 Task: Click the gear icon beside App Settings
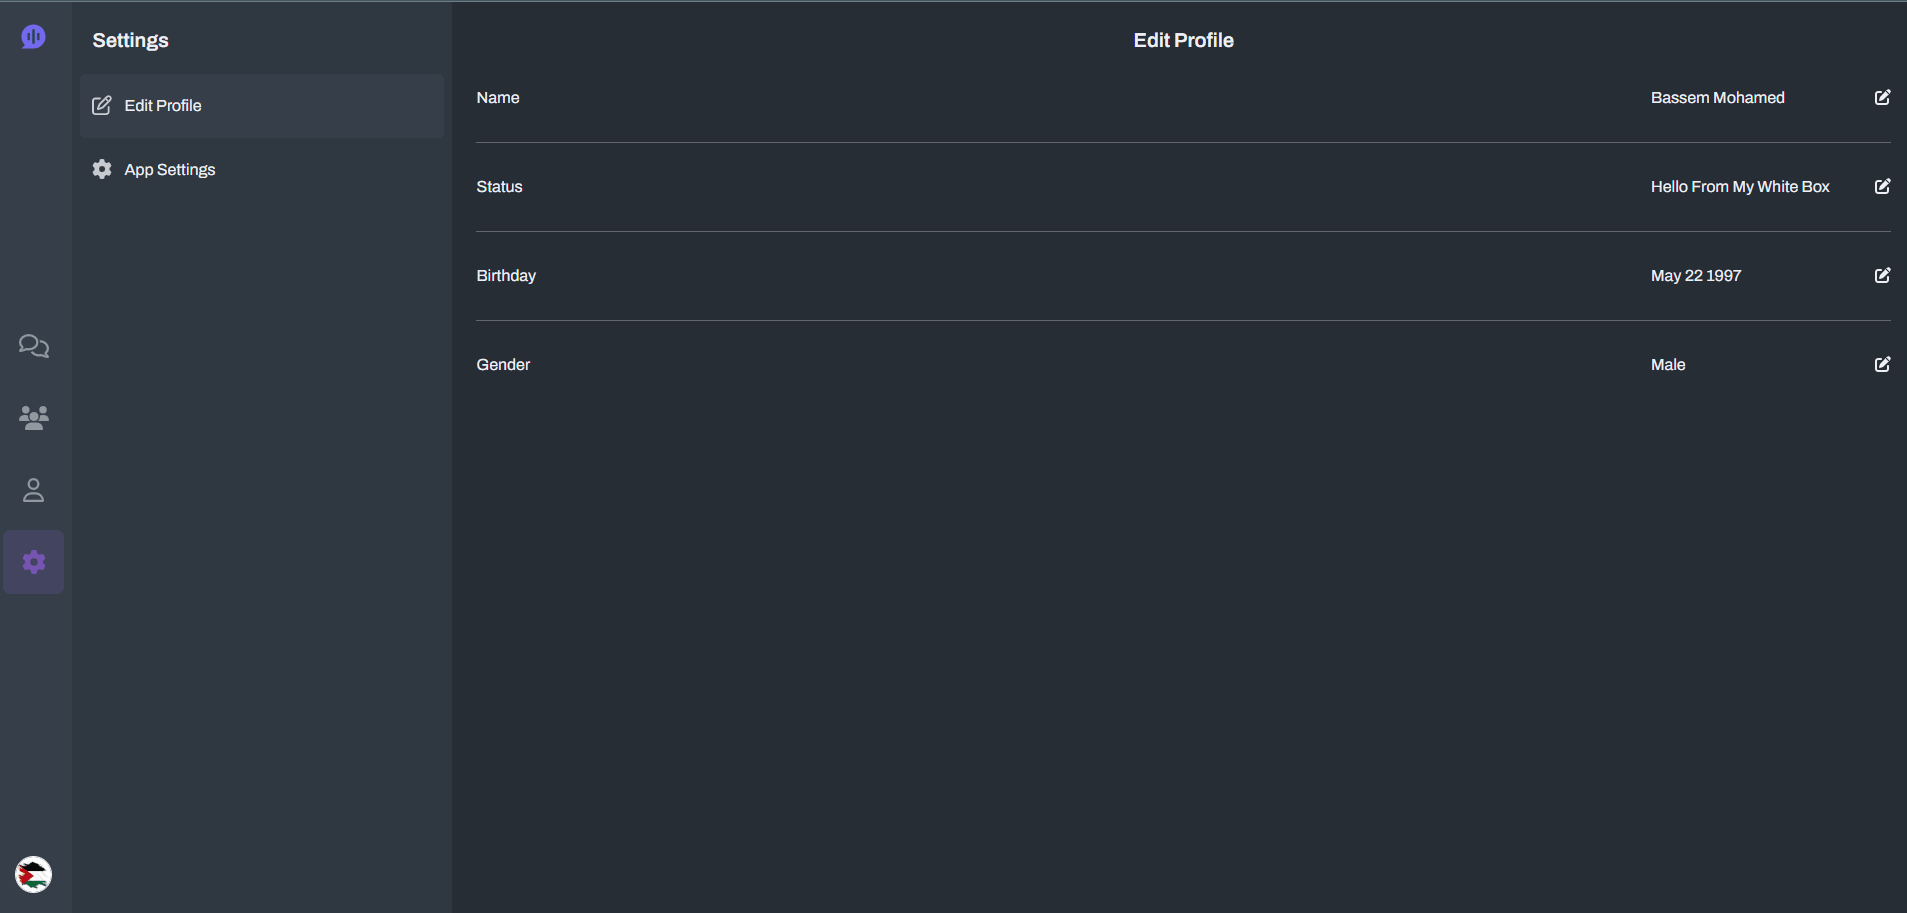pyautogui.click(x=102, y=169)
